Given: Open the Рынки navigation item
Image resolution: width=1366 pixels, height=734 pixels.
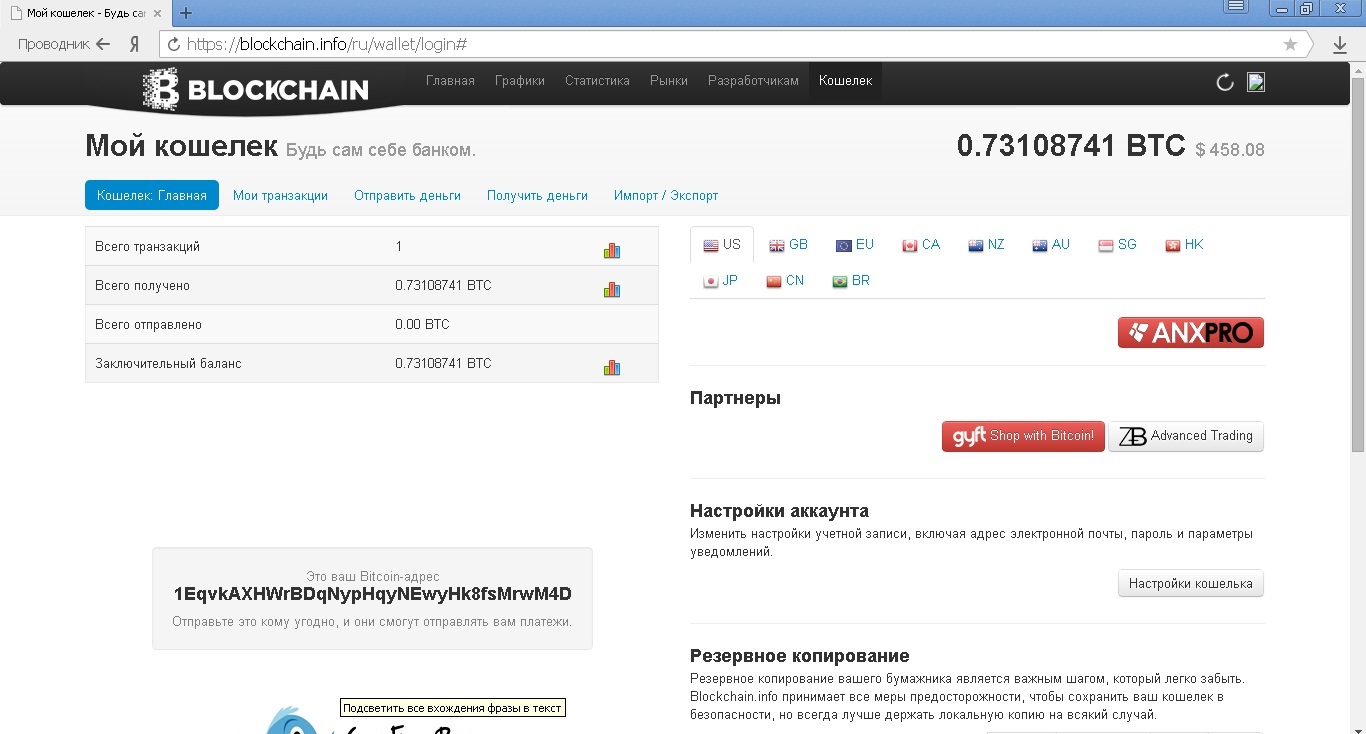Looking at the screenshot, I should (669, 81).
